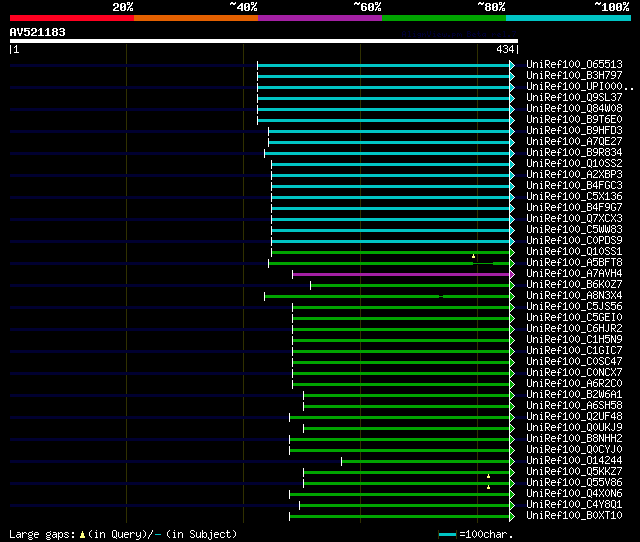
Task: Click the UniRef100_A6SH58 label
Action: pyautogui.click(x=574, y=406)
